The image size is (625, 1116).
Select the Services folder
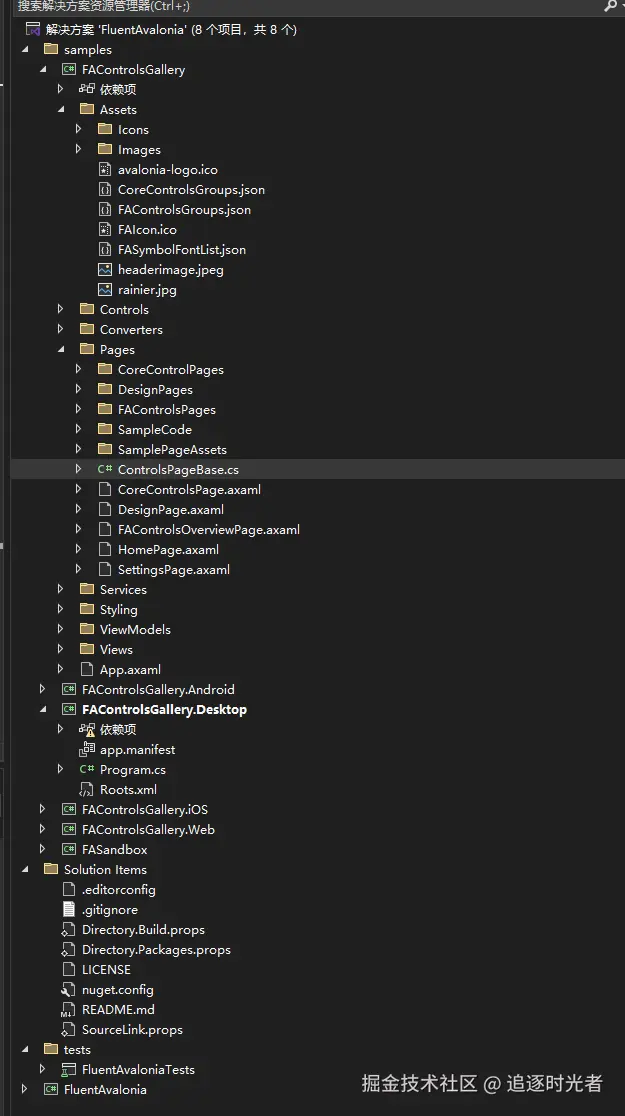123,589
